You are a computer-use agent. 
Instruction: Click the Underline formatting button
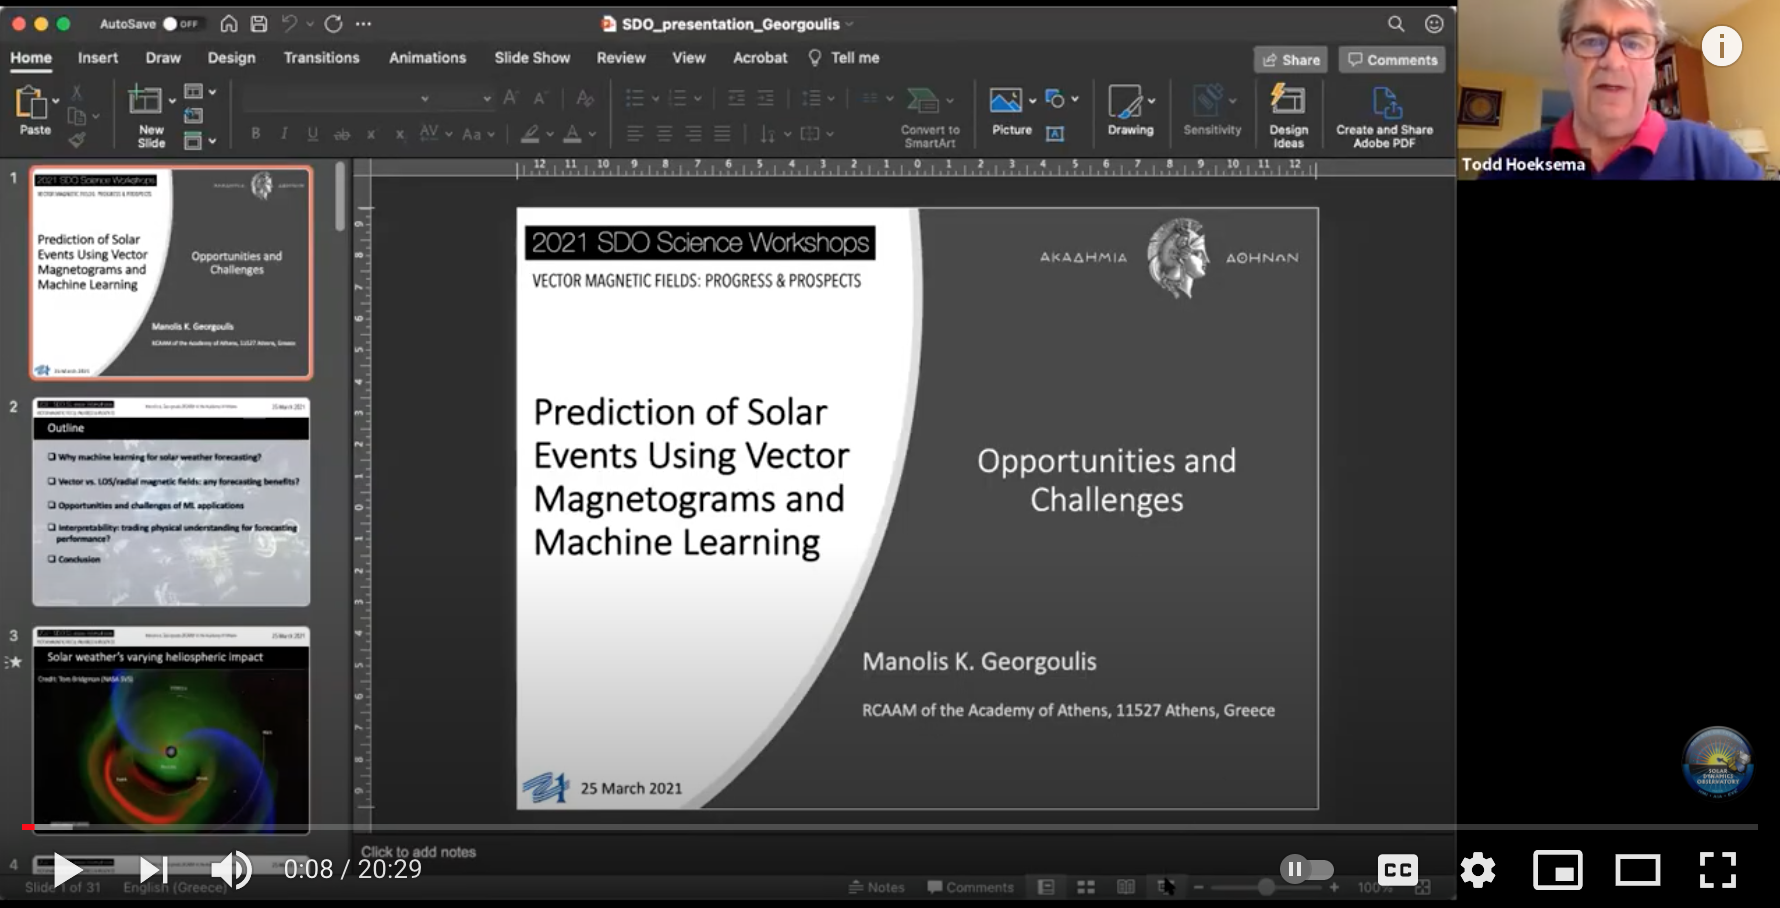pyautogui.click(x=313, y=133)
